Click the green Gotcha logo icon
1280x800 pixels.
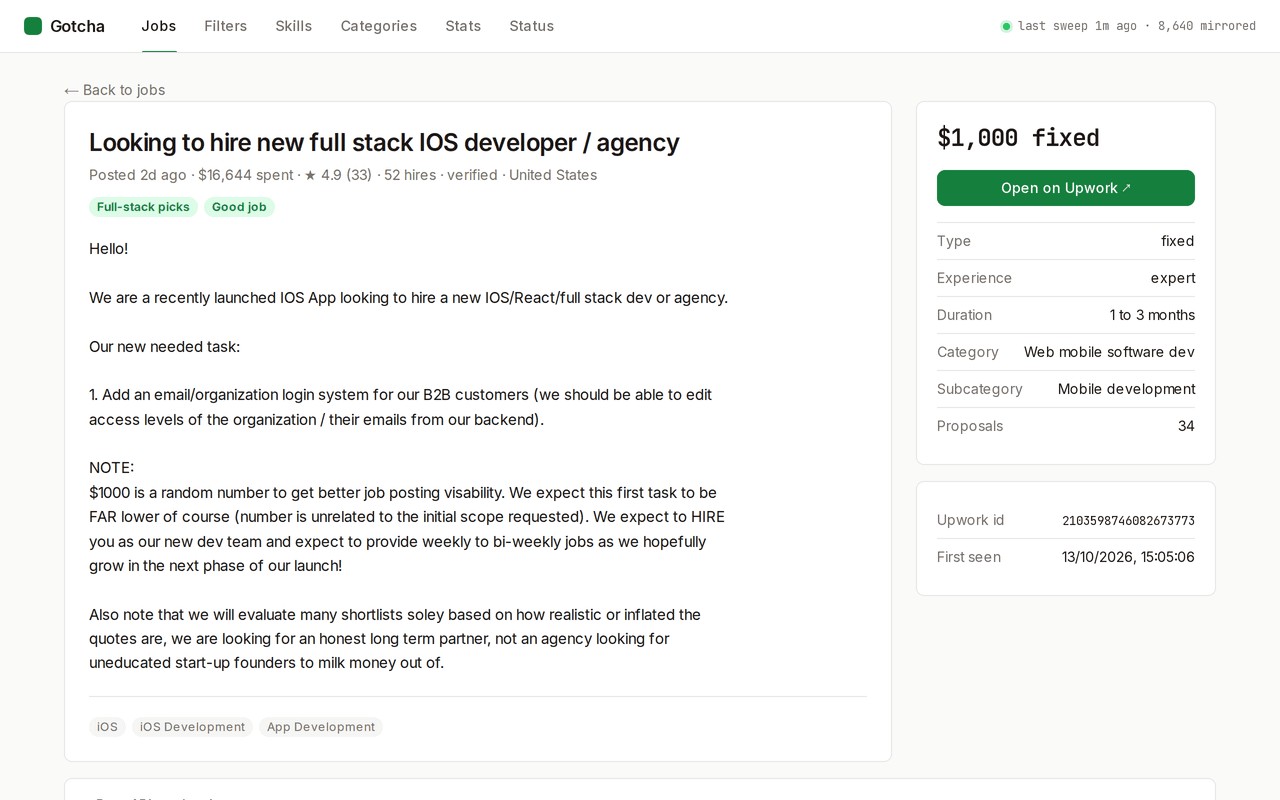(x=33, y=26)
